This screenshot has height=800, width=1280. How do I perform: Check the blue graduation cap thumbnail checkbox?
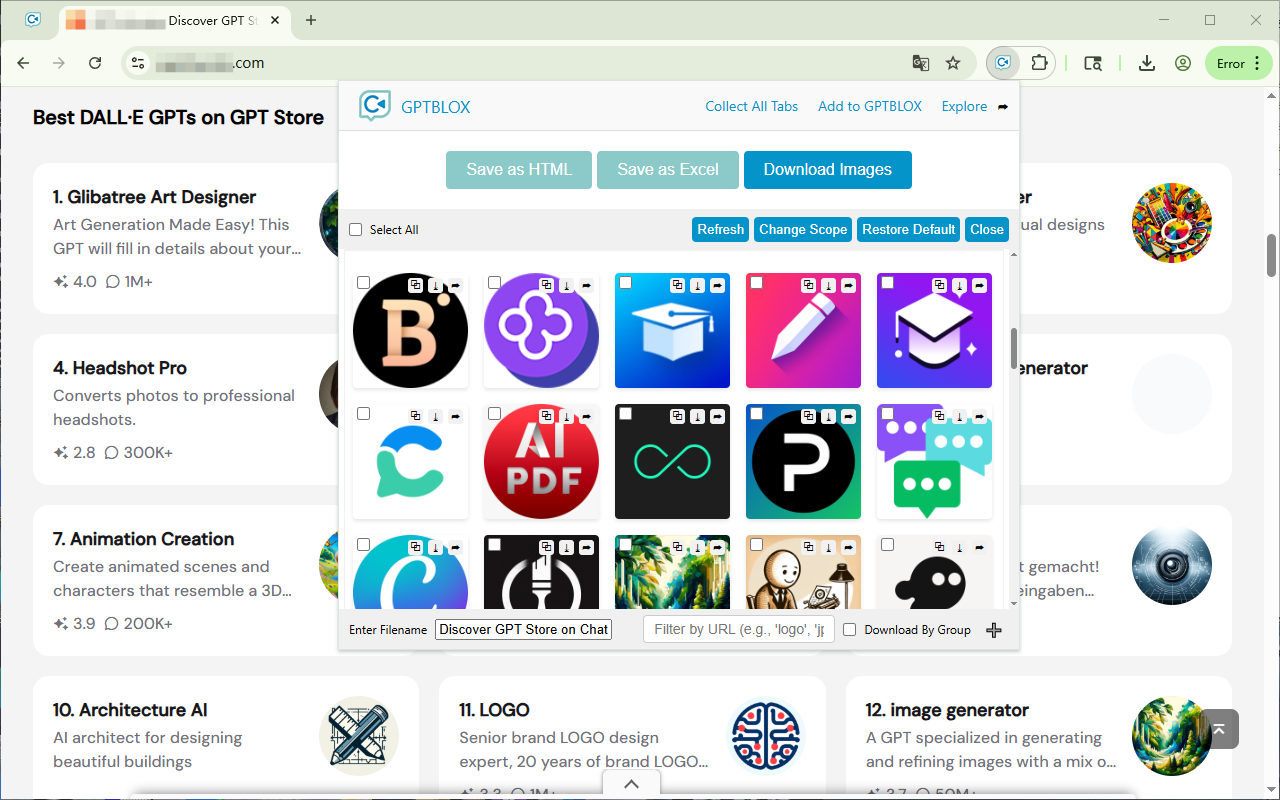[626, 281]
